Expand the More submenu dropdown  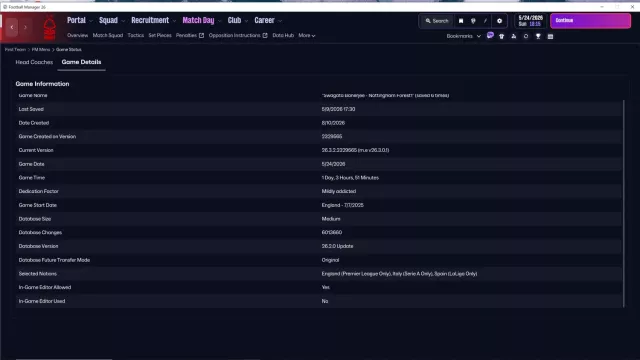tap(307, 36)
